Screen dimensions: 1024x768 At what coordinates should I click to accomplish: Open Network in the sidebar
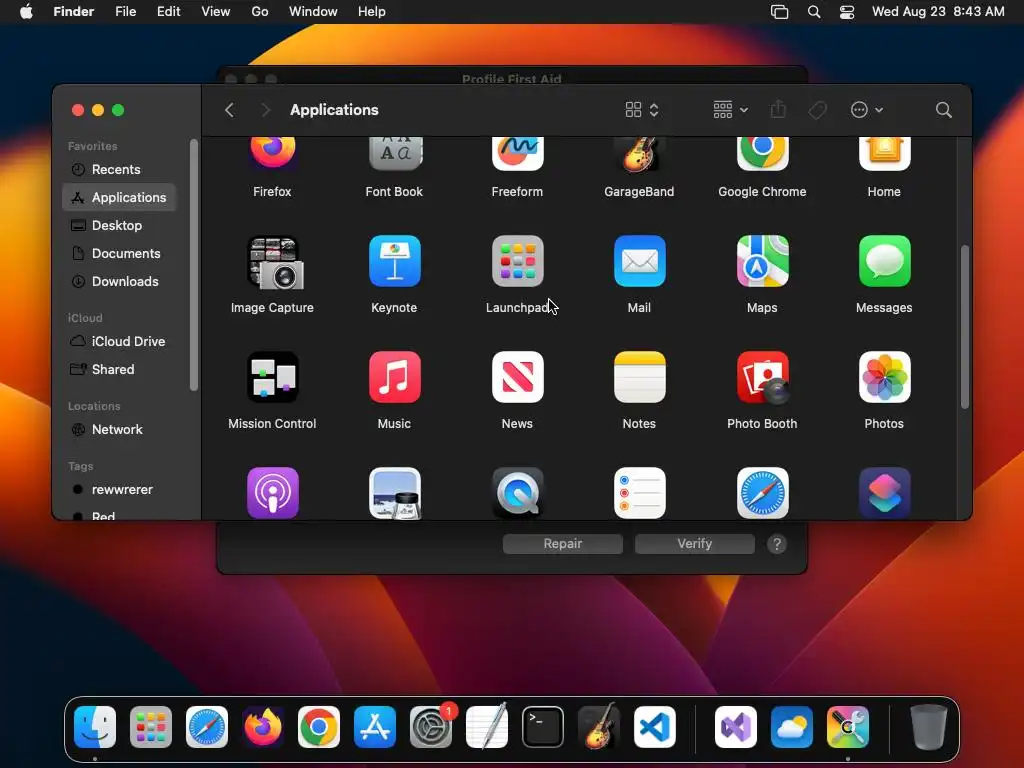coord(119,430)
